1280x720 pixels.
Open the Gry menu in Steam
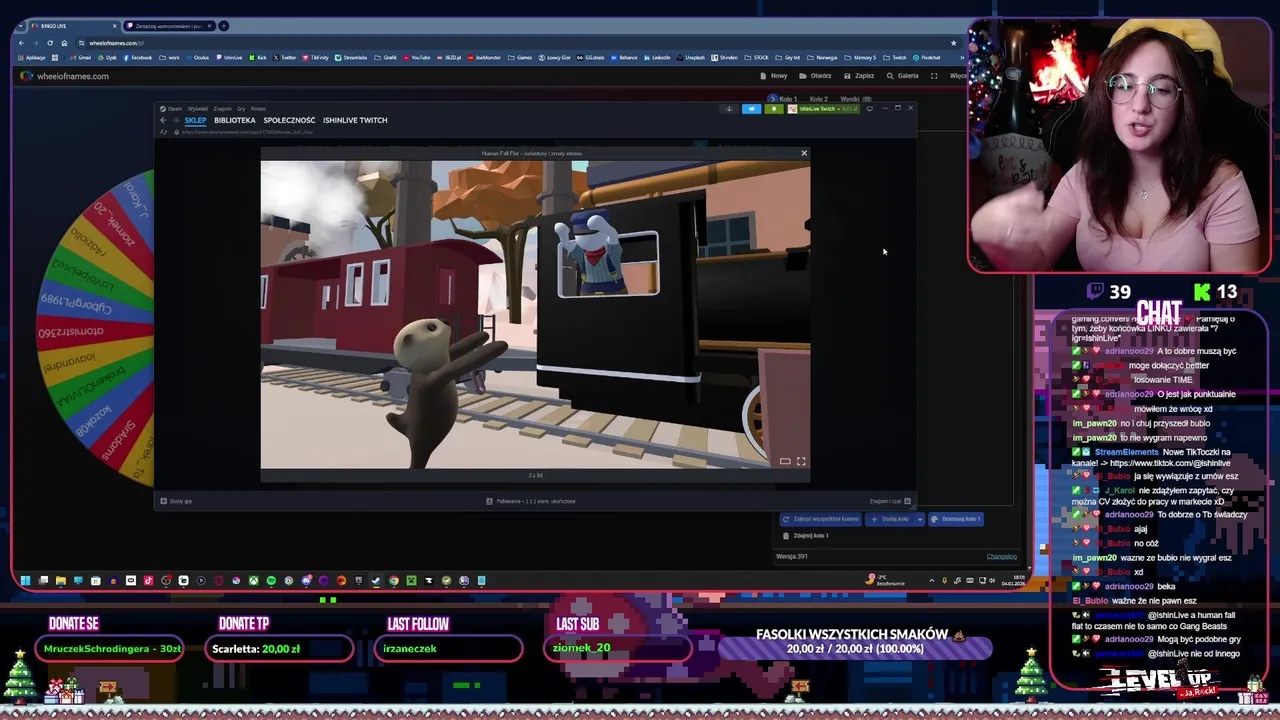click(241, 108)
